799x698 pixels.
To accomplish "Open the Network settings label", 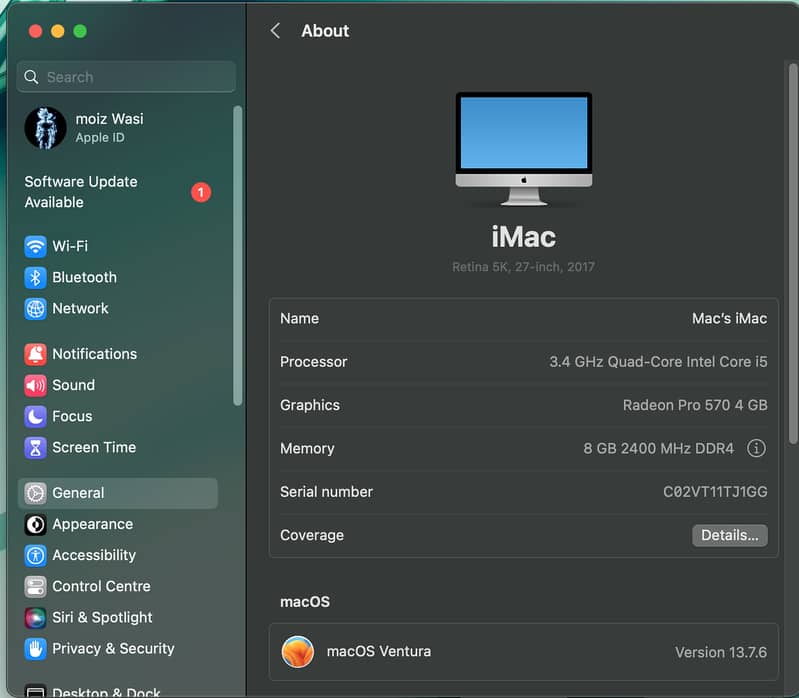I will coord(81,308).
